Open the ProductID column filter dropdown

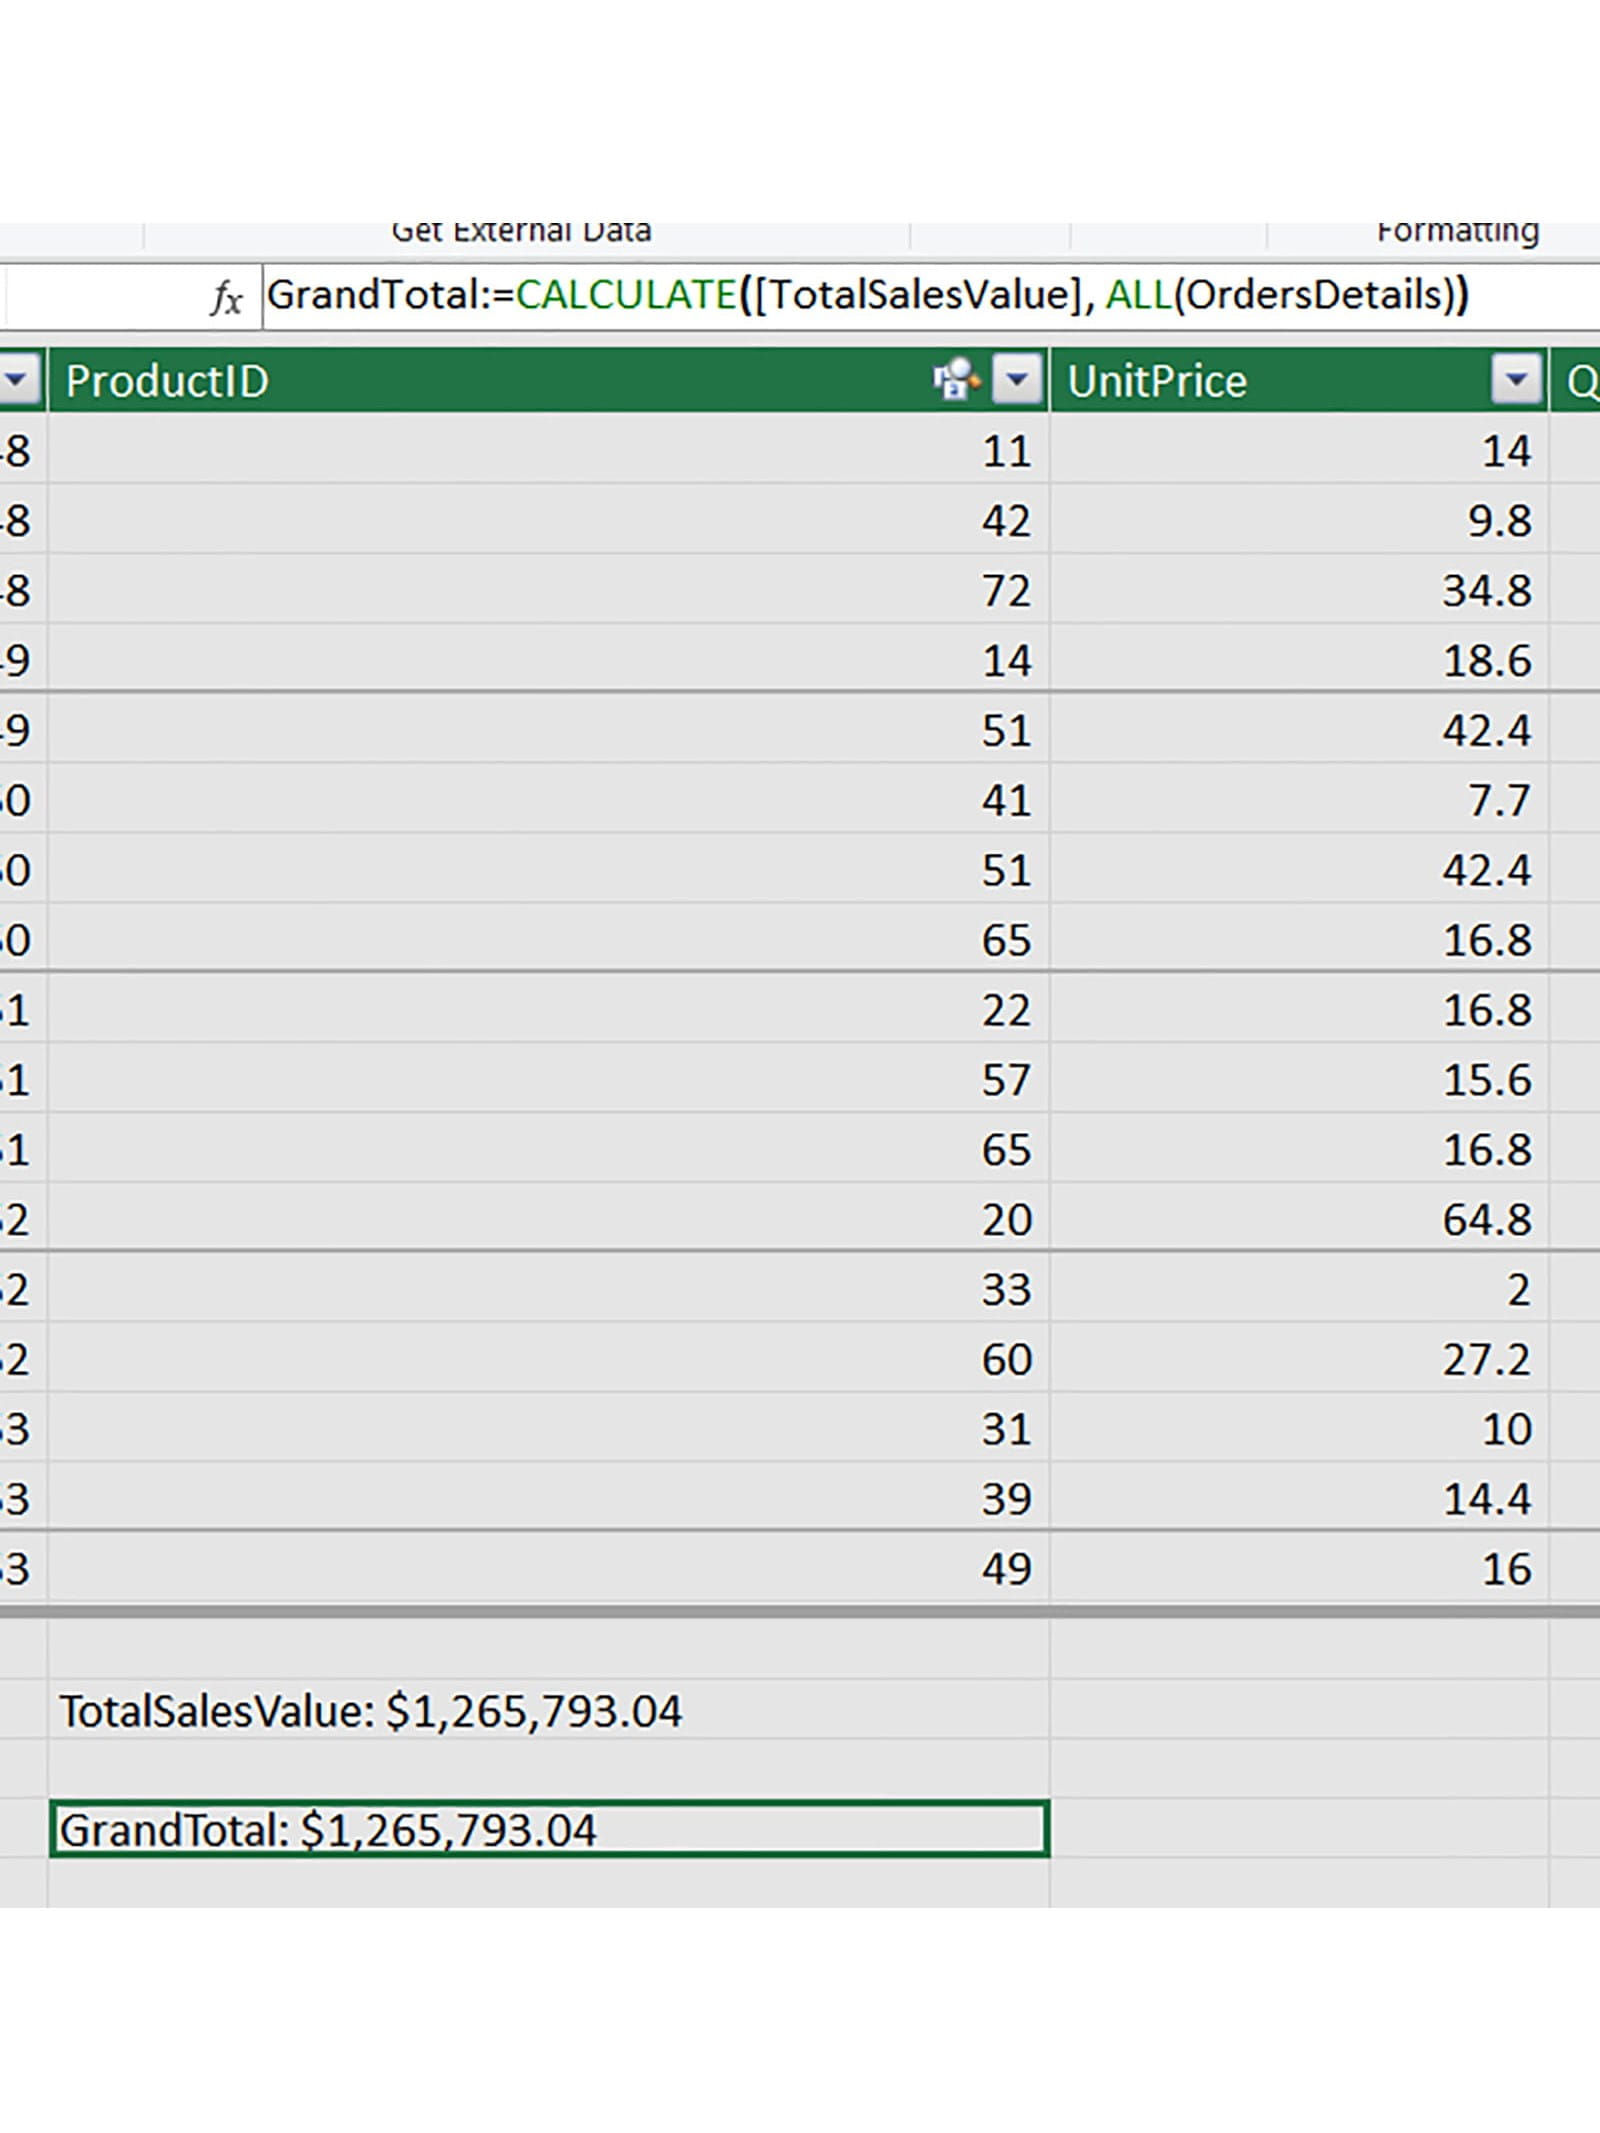[x=1017, y=380]
